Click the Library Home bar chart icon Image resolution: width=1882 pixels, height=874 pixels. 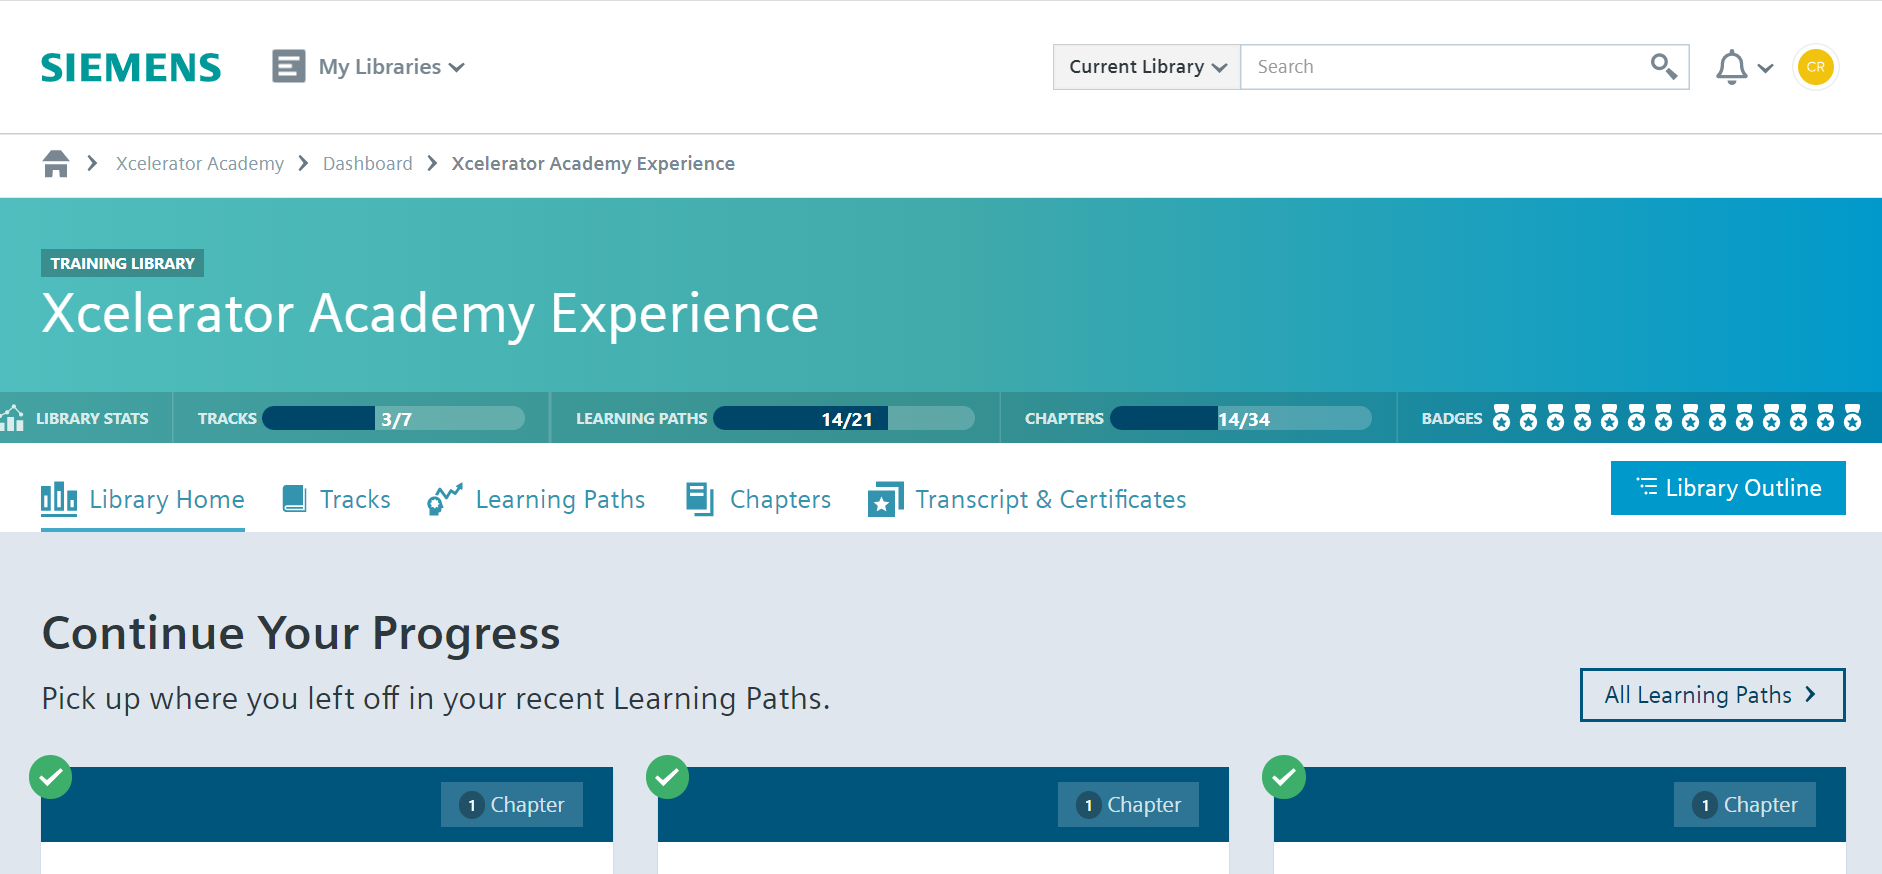tap(59, 498)
